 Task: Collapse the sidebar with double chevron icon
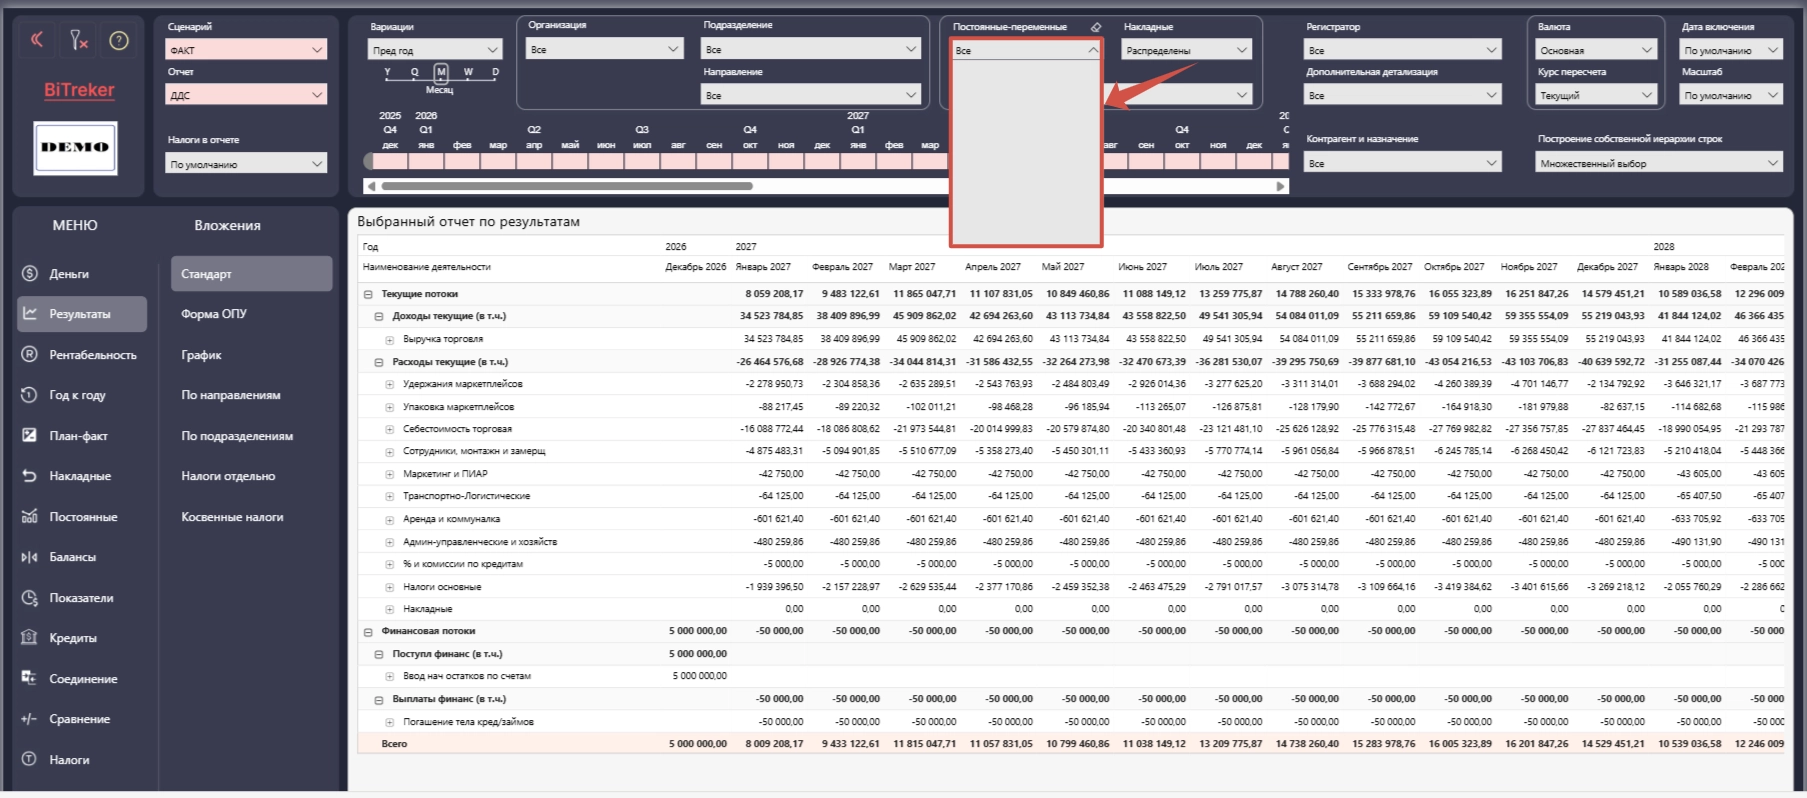click(37, 40)
